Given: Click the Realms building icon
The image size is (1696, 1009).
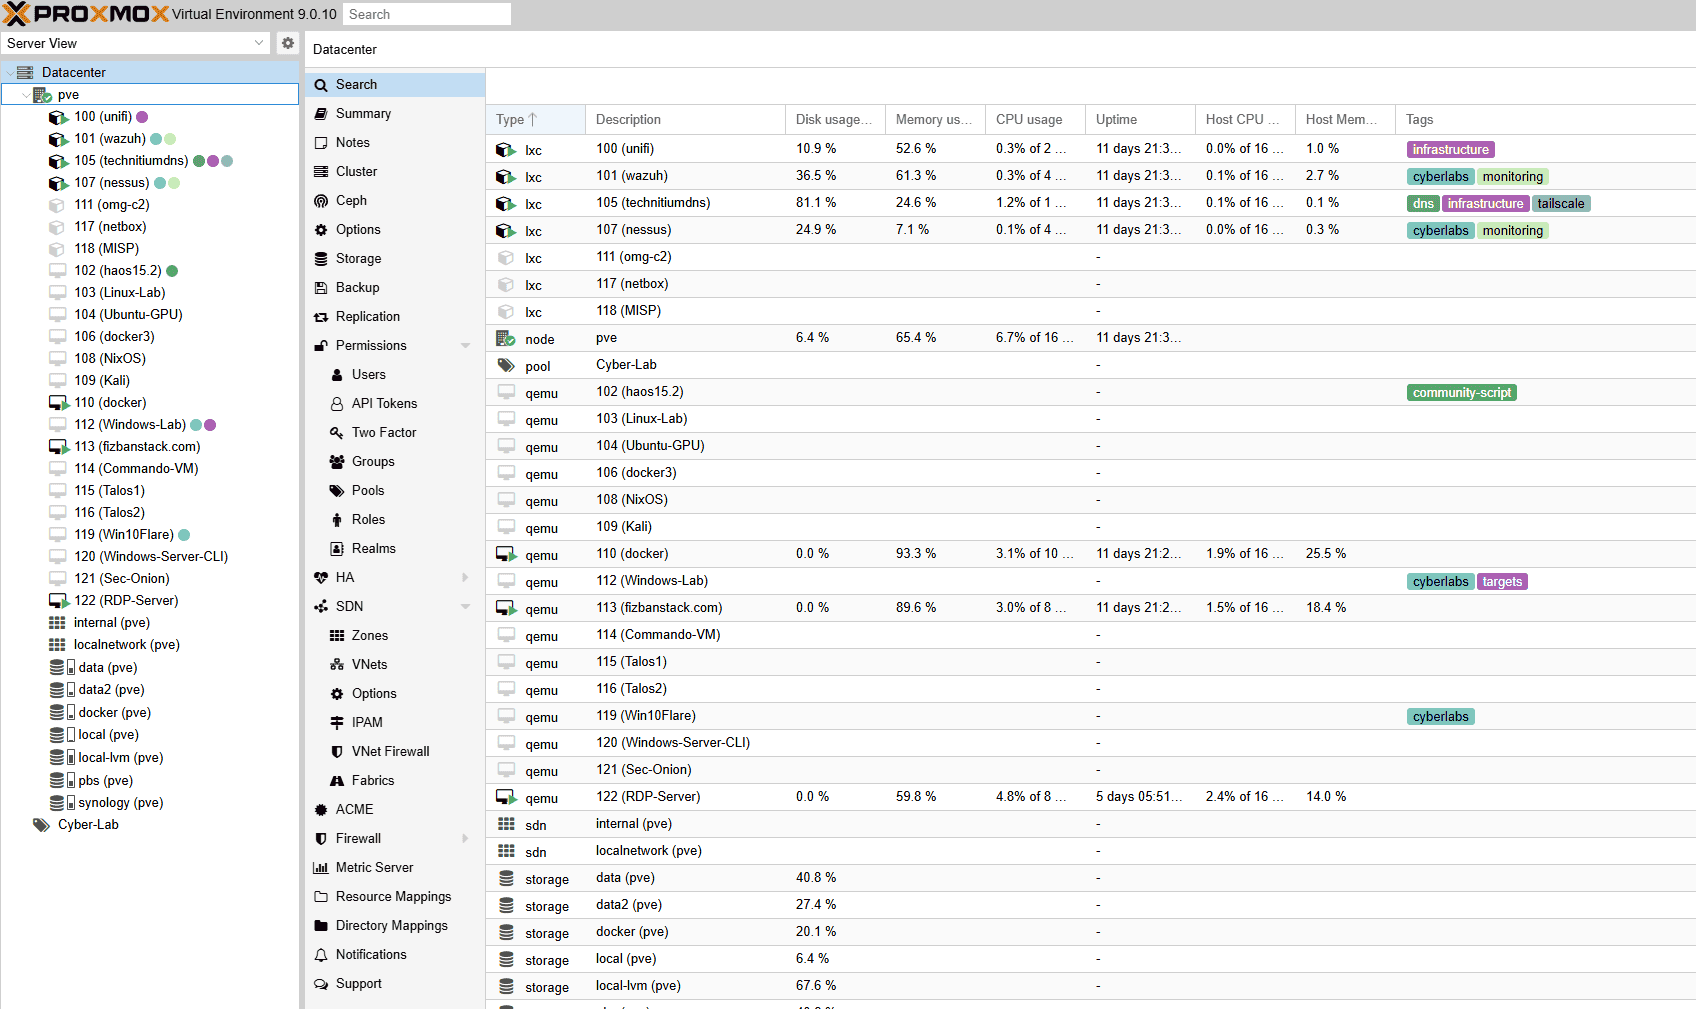Looking at the screenshot, I should (x=337, y=549).
